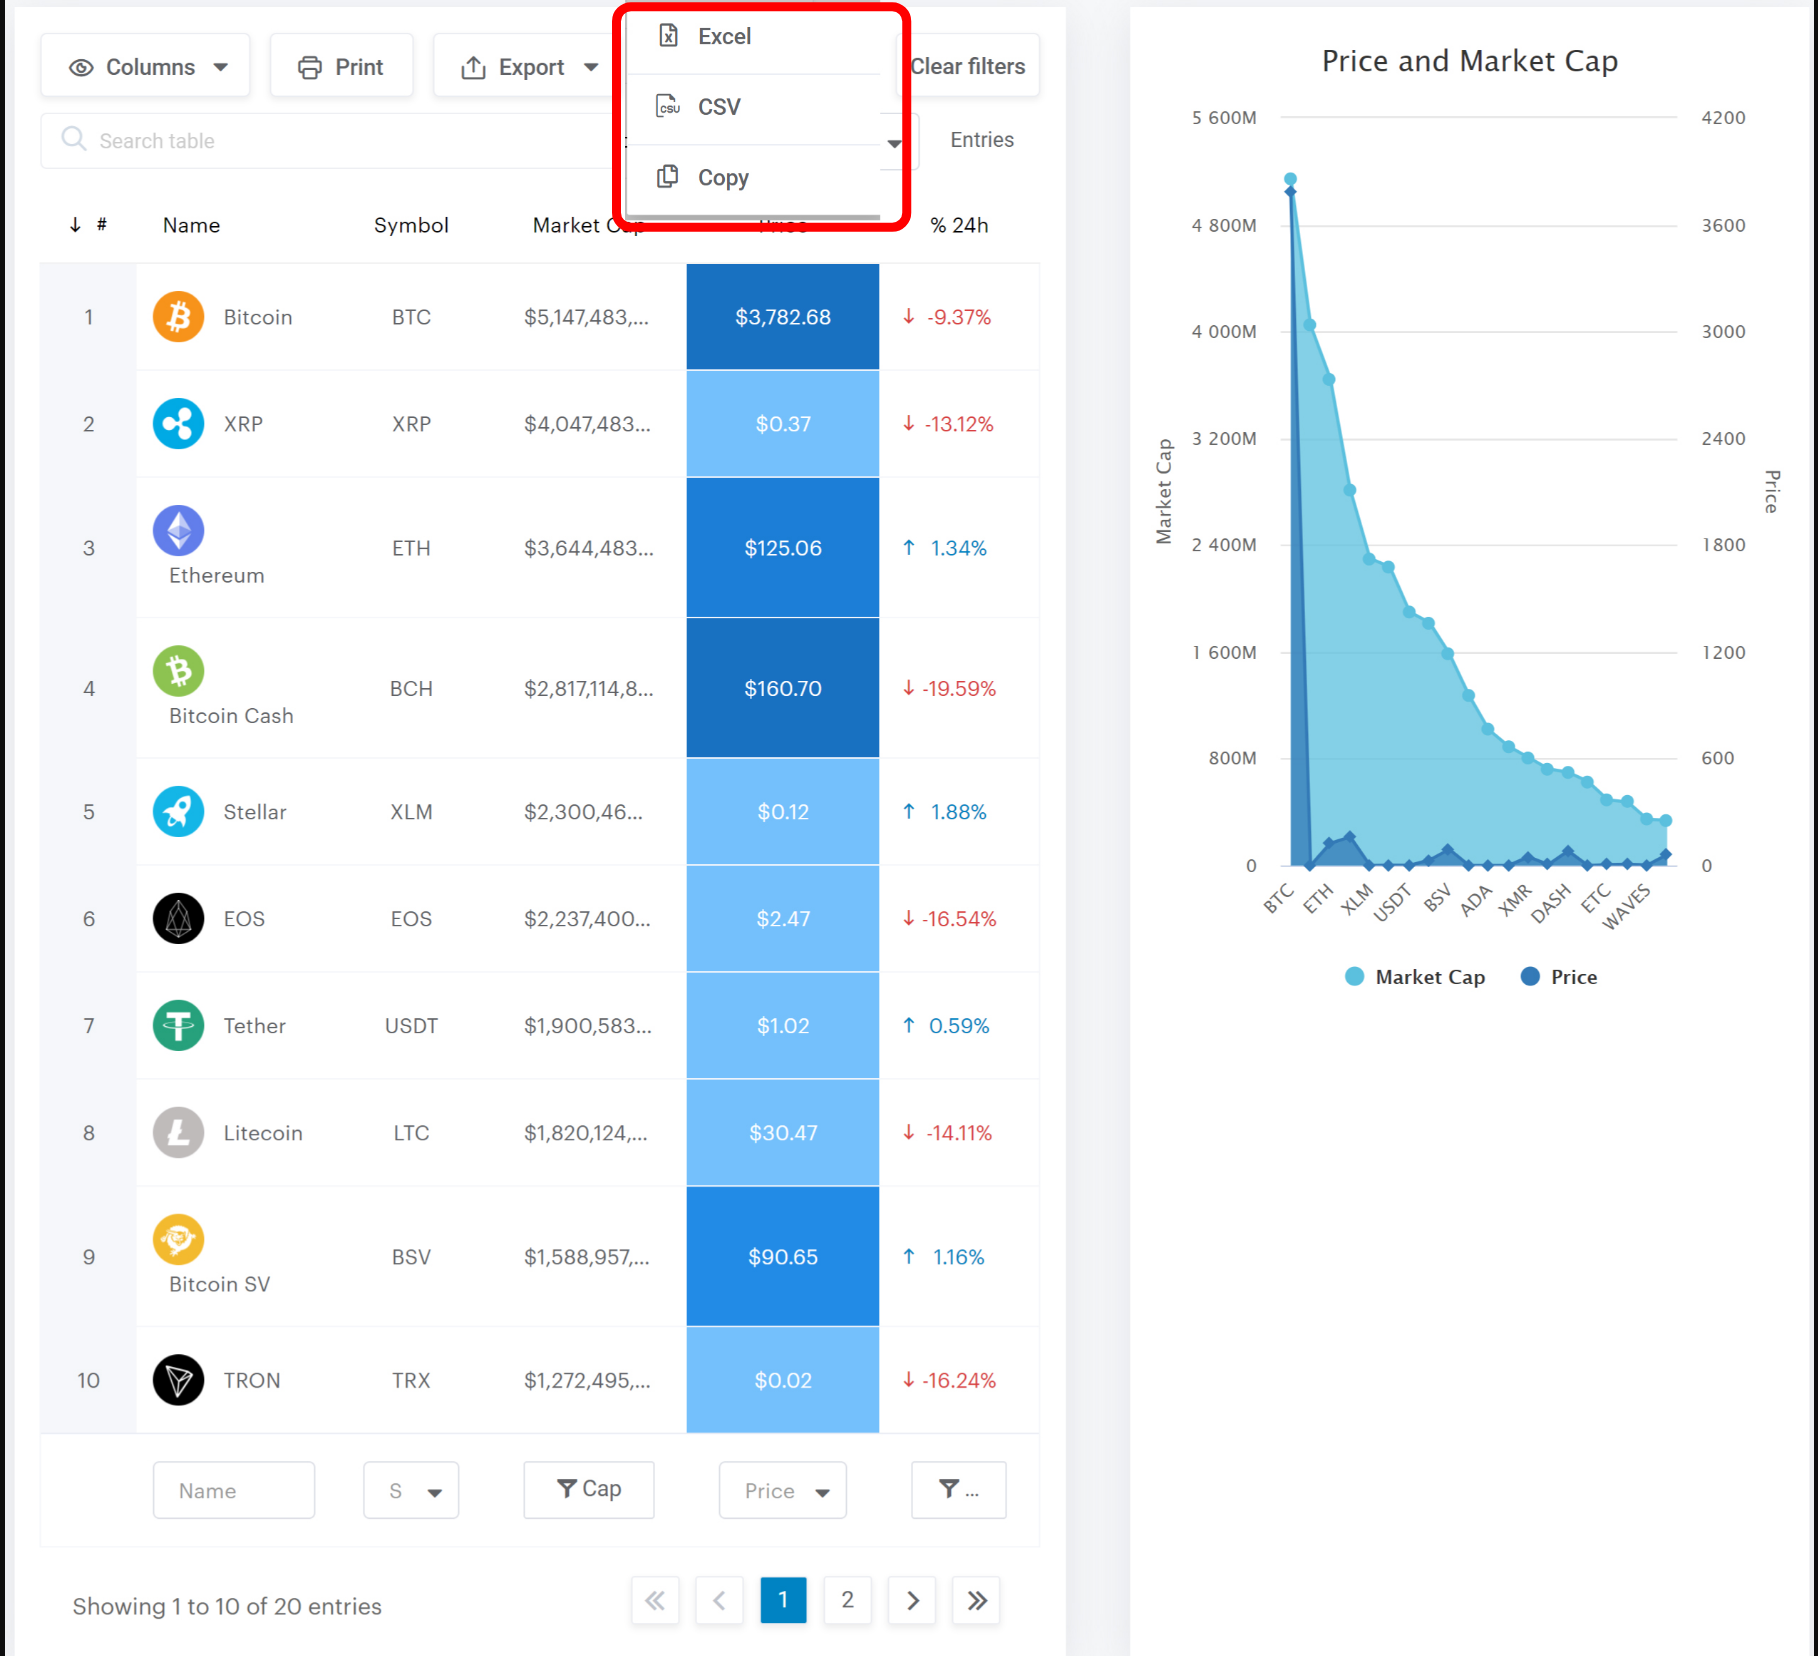
Task: Click the Ethereum coin logo
Action: point(178,530)
